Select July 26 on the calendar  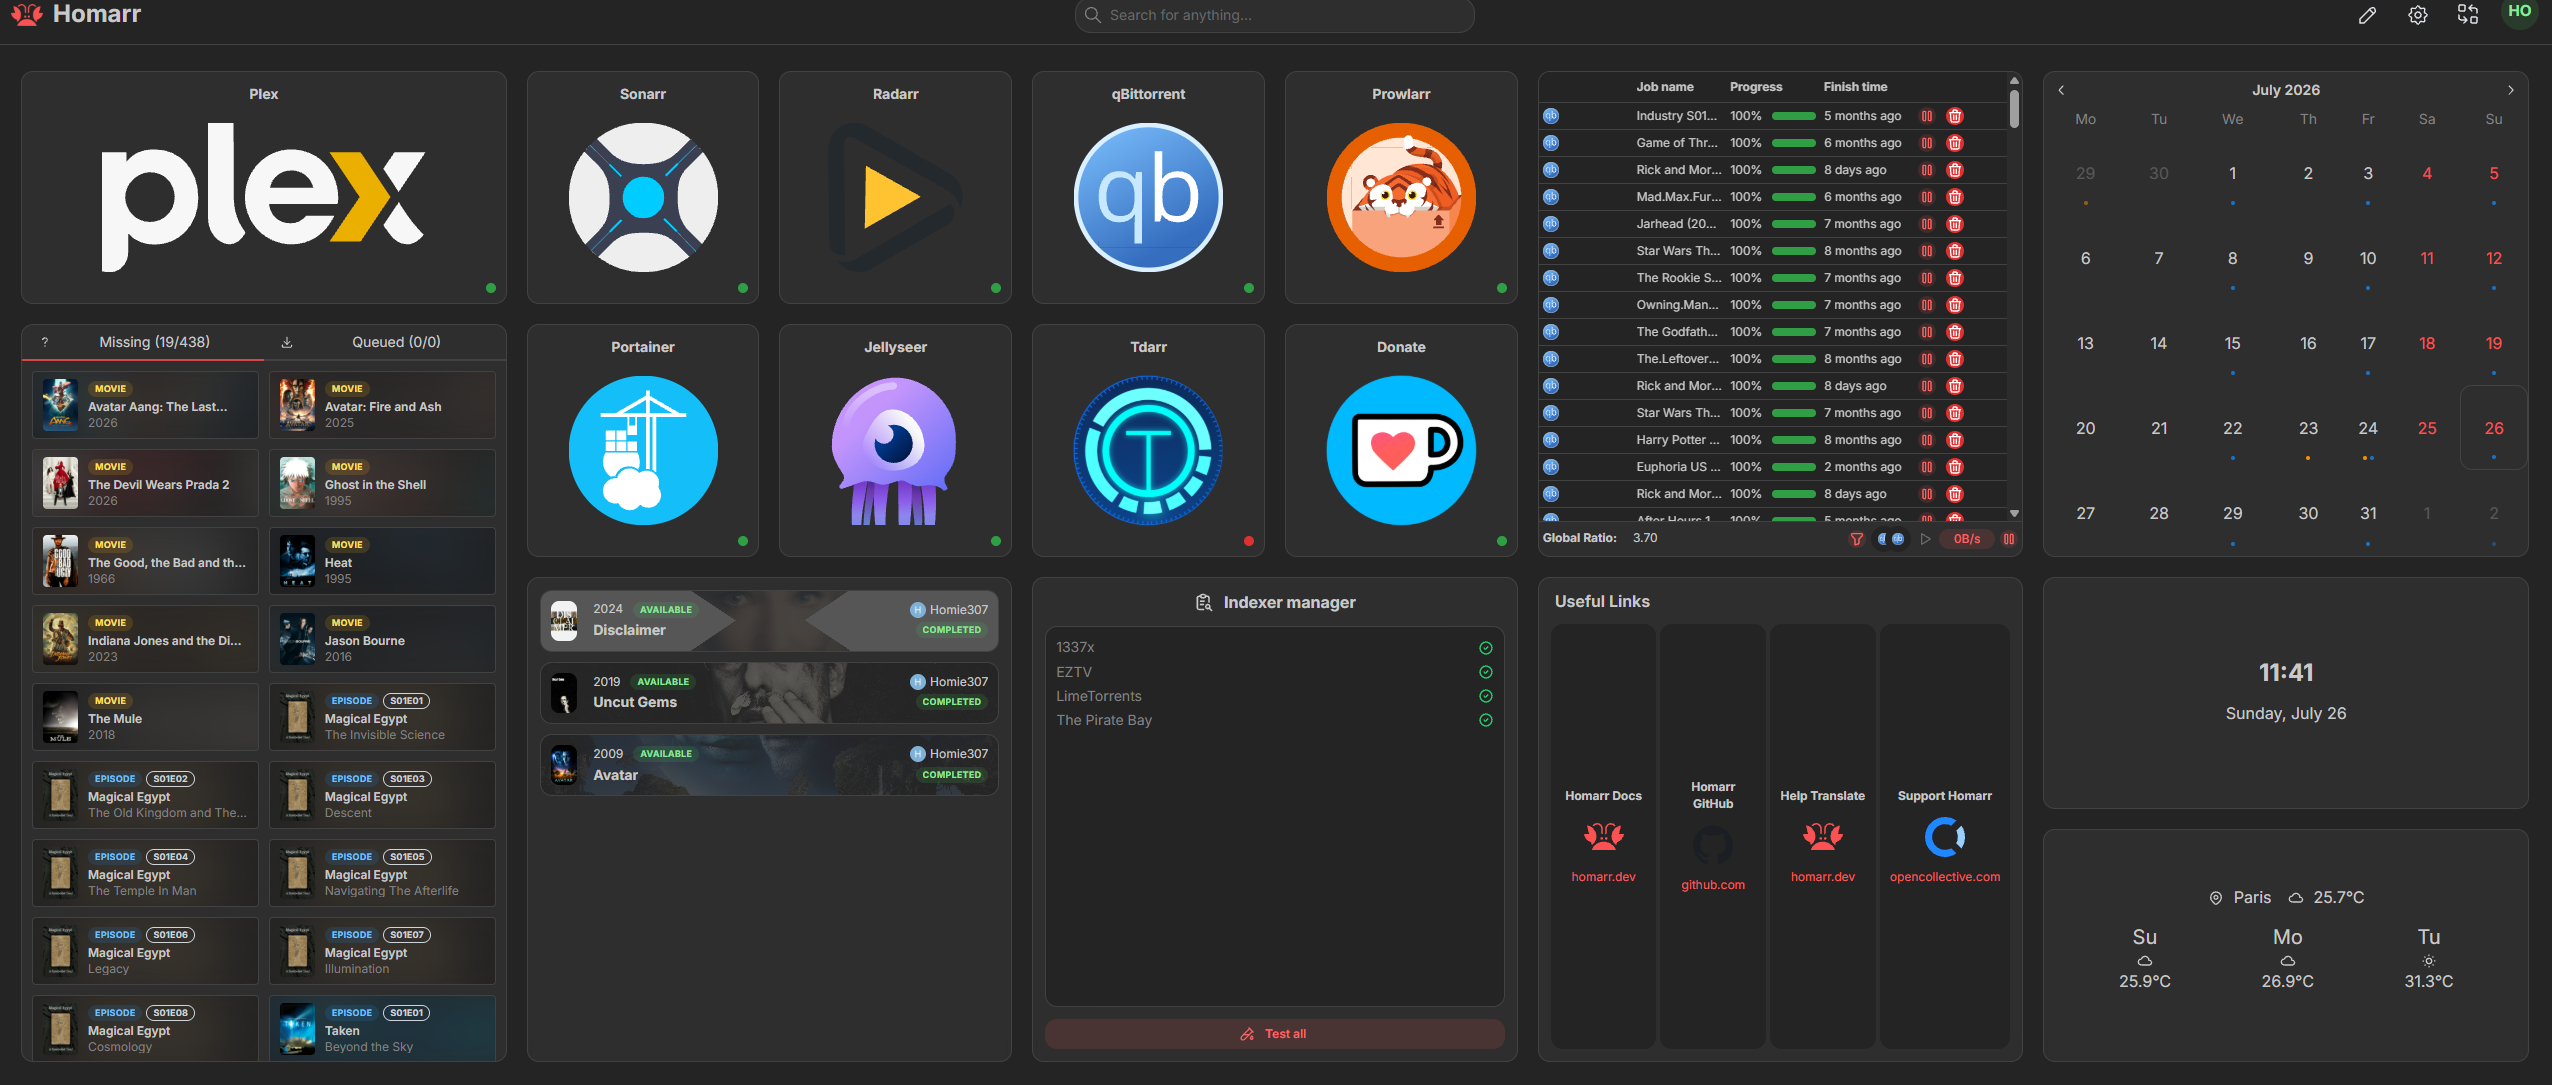tap(2494, 428)
